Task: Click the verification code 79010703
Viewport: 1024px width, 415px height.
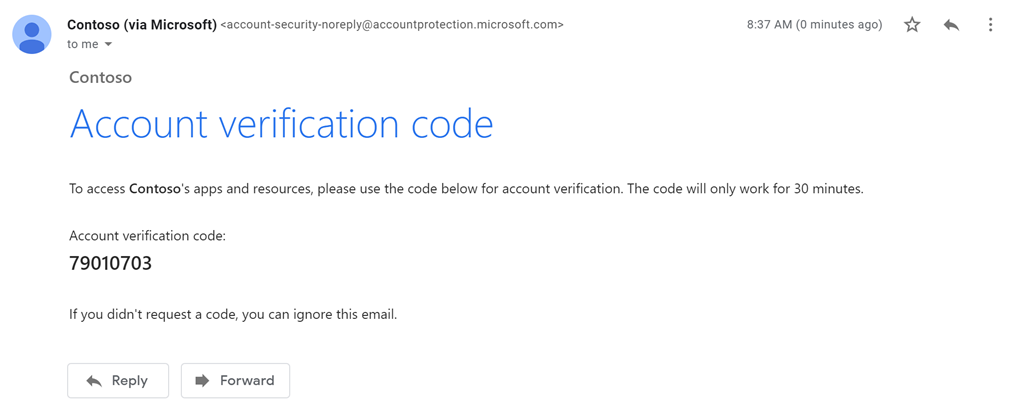Action: point(110,264)
